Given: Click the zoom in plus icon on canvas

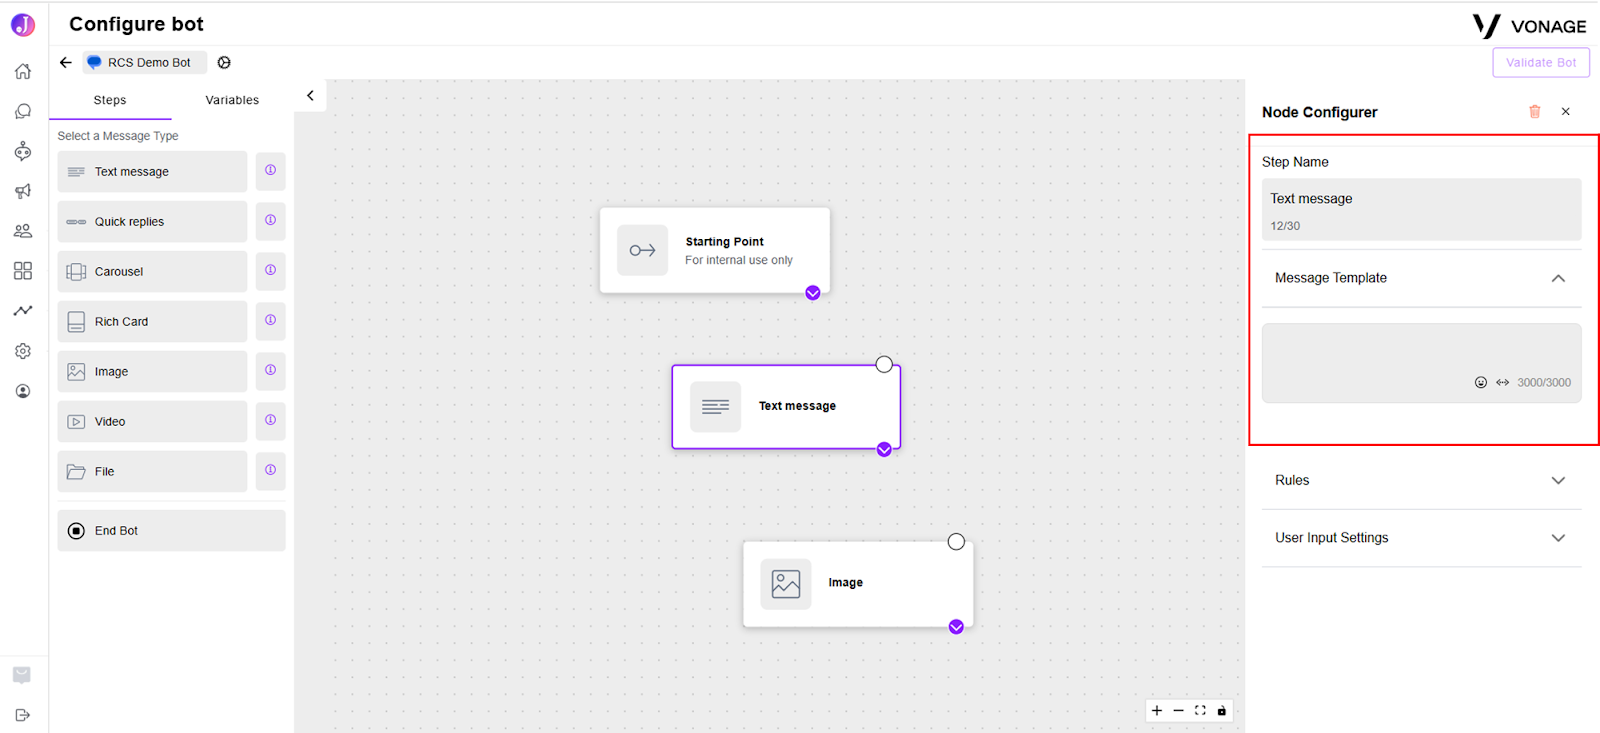Looking at the screenshot, I should click(1157, 710).
